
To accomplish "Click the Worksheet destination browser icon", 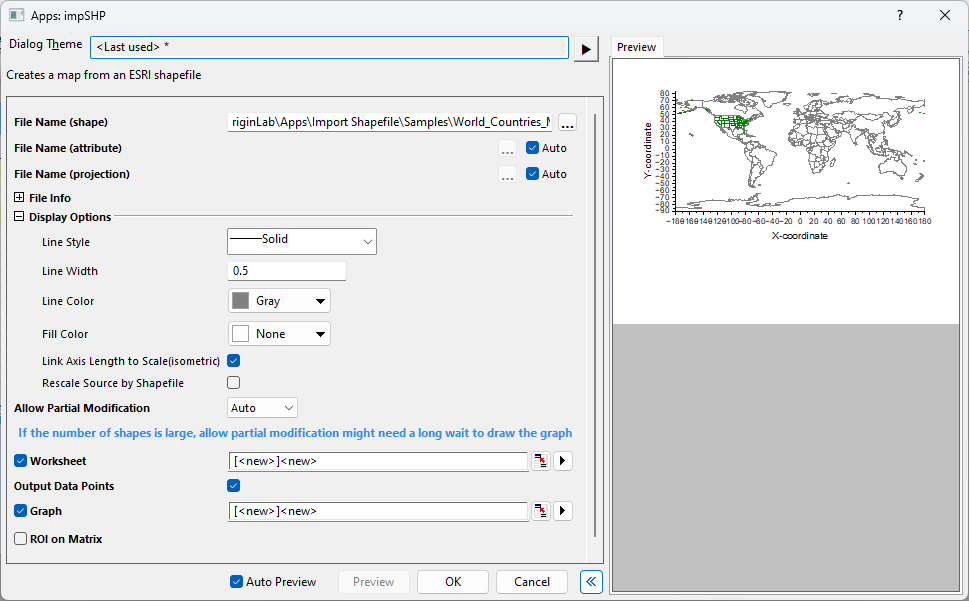I will point(541,461).
